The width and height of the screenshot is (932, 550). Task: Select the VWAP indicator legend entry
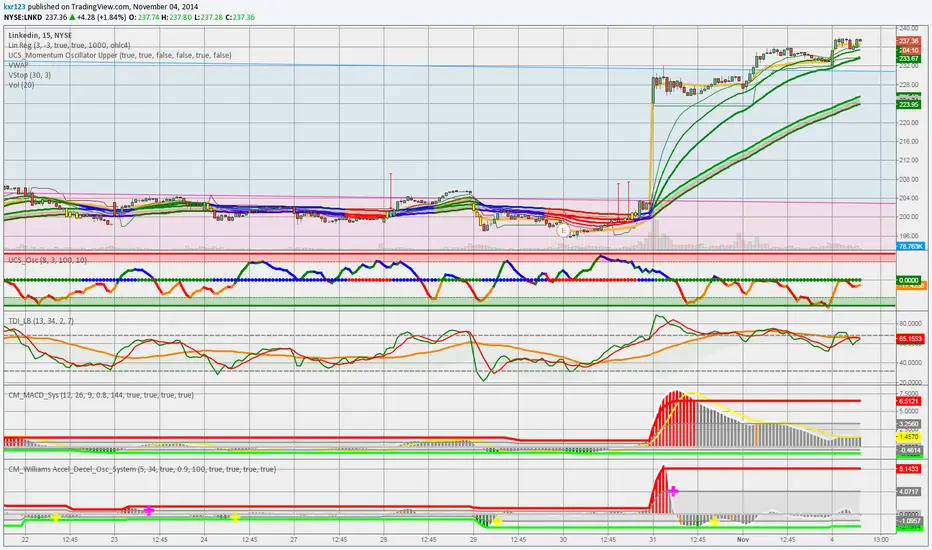pyautogui.click(x=20, y=65)
